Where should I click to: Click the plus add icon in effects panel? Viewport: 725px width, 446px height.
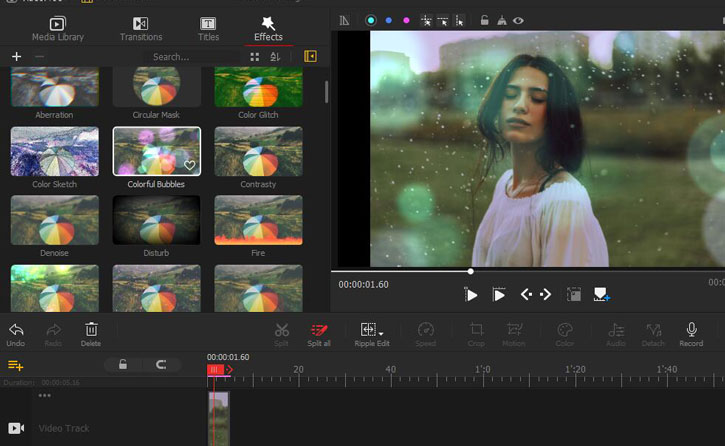pyautogui.click(x=17, y=56)
